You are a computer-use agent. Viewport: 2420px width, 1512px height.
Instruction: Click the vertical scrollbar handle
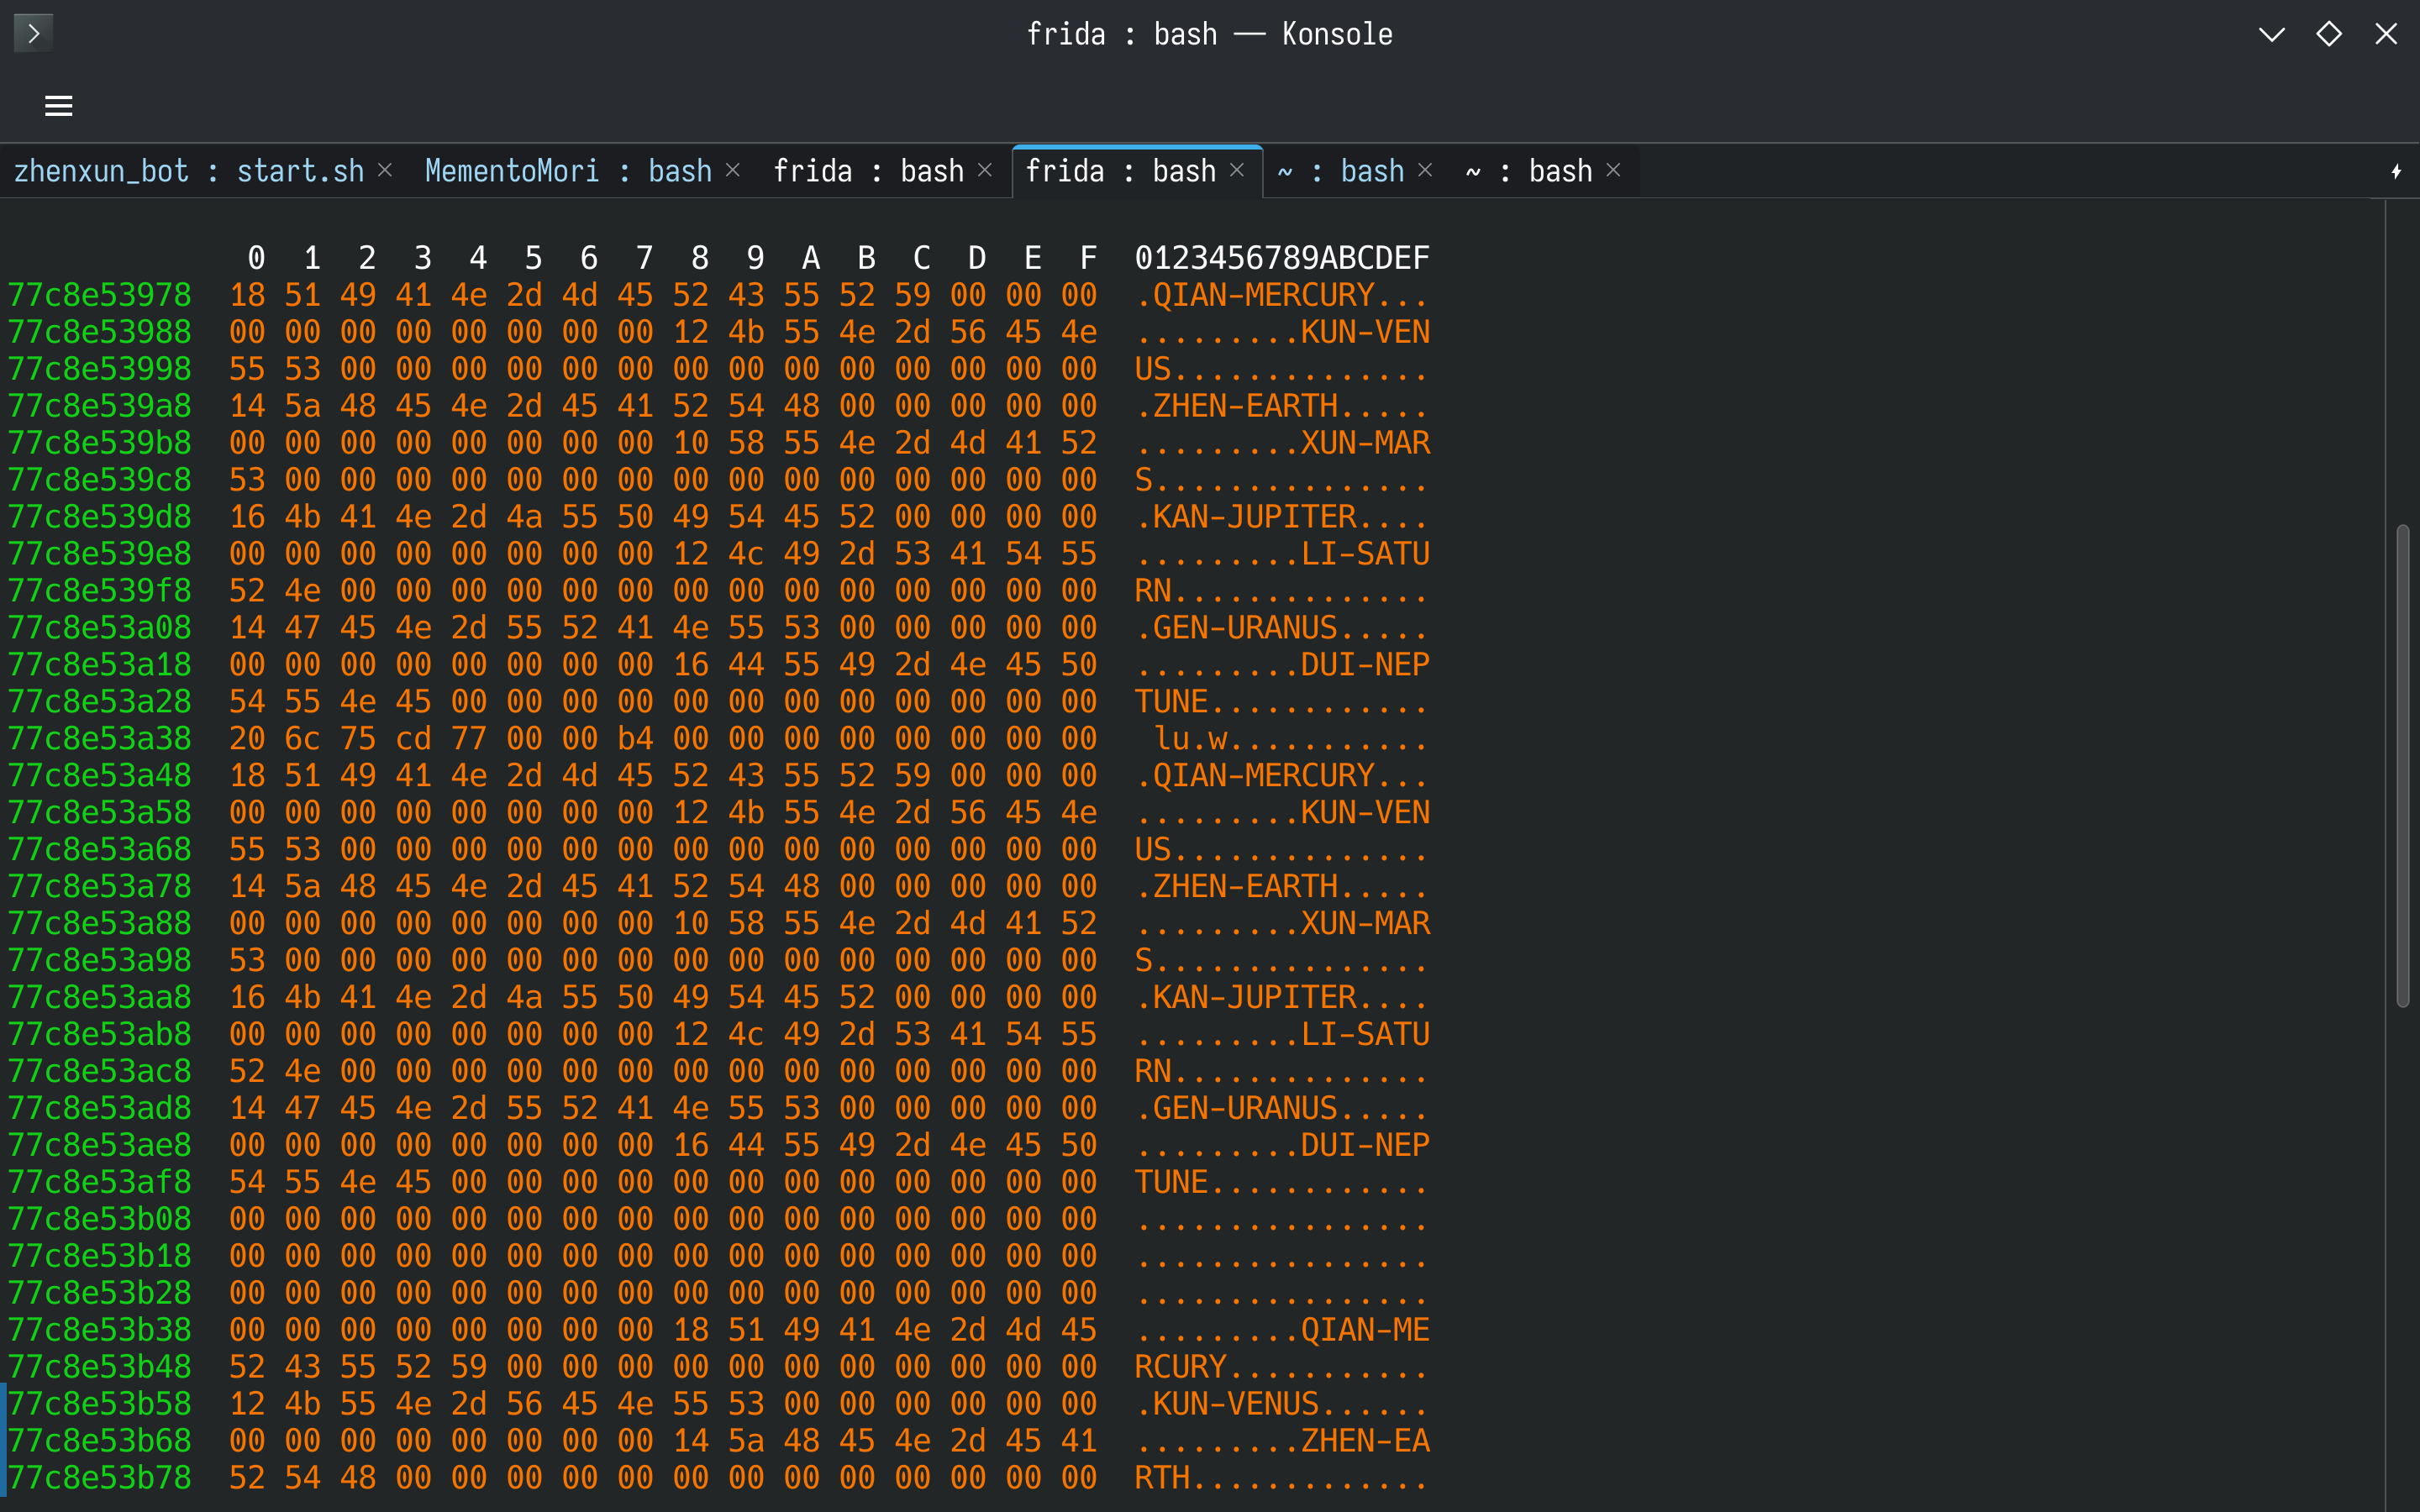2402,765
